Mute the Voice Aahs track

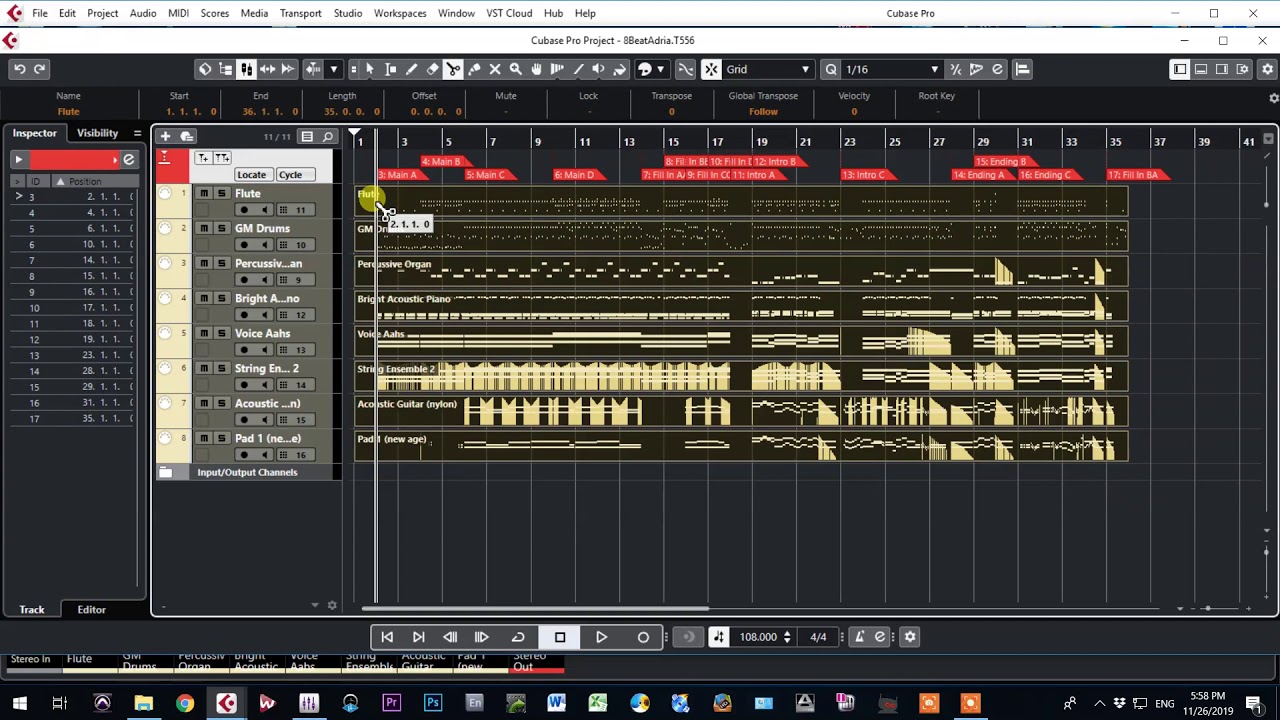[x=204, y=334]
